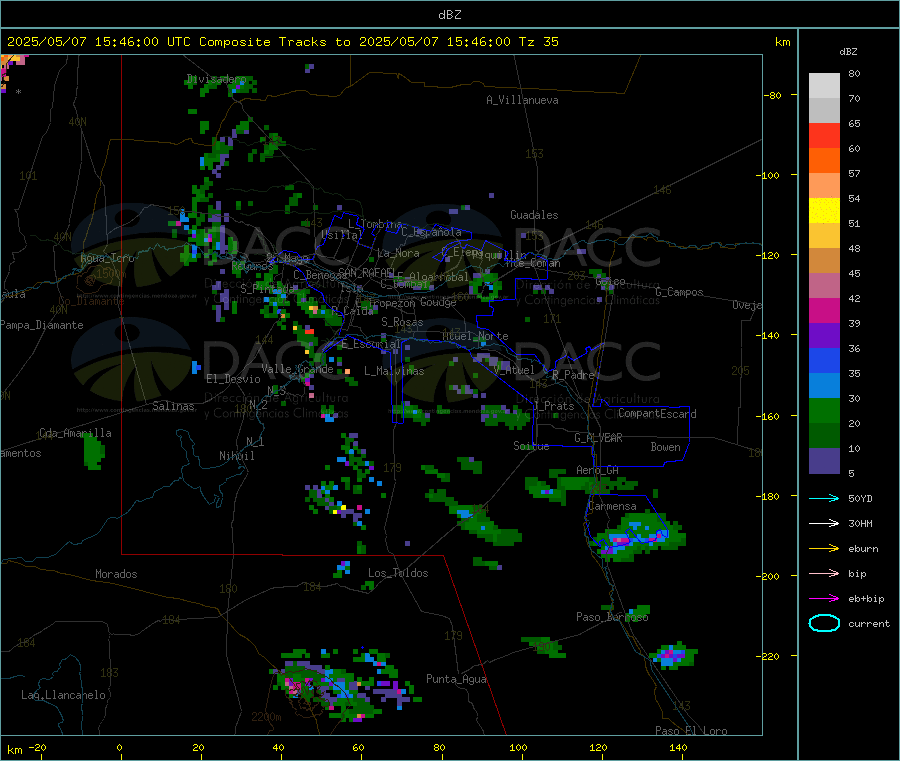Screen dimensions: 900x761
Task: Click the G_Campos map label
Action: (x=679, y=292)
